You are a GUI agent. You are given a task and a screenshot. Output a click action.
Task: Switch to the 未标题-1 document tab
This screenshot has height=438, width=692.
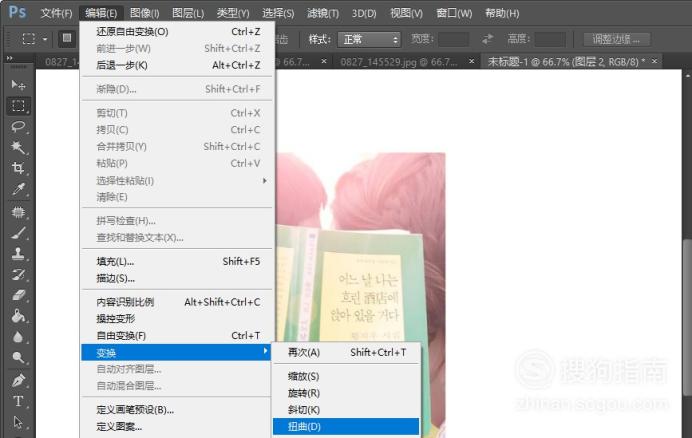point(566,62)
